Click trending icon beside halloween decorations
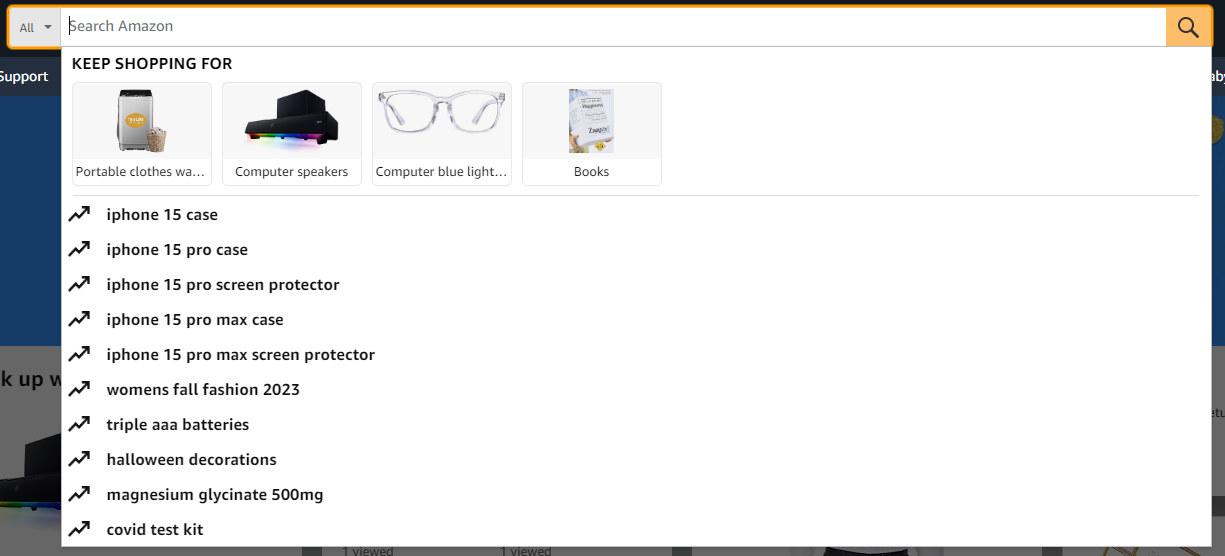The height and width of the screenshot is (556, 1225). (x=79, y=459)
